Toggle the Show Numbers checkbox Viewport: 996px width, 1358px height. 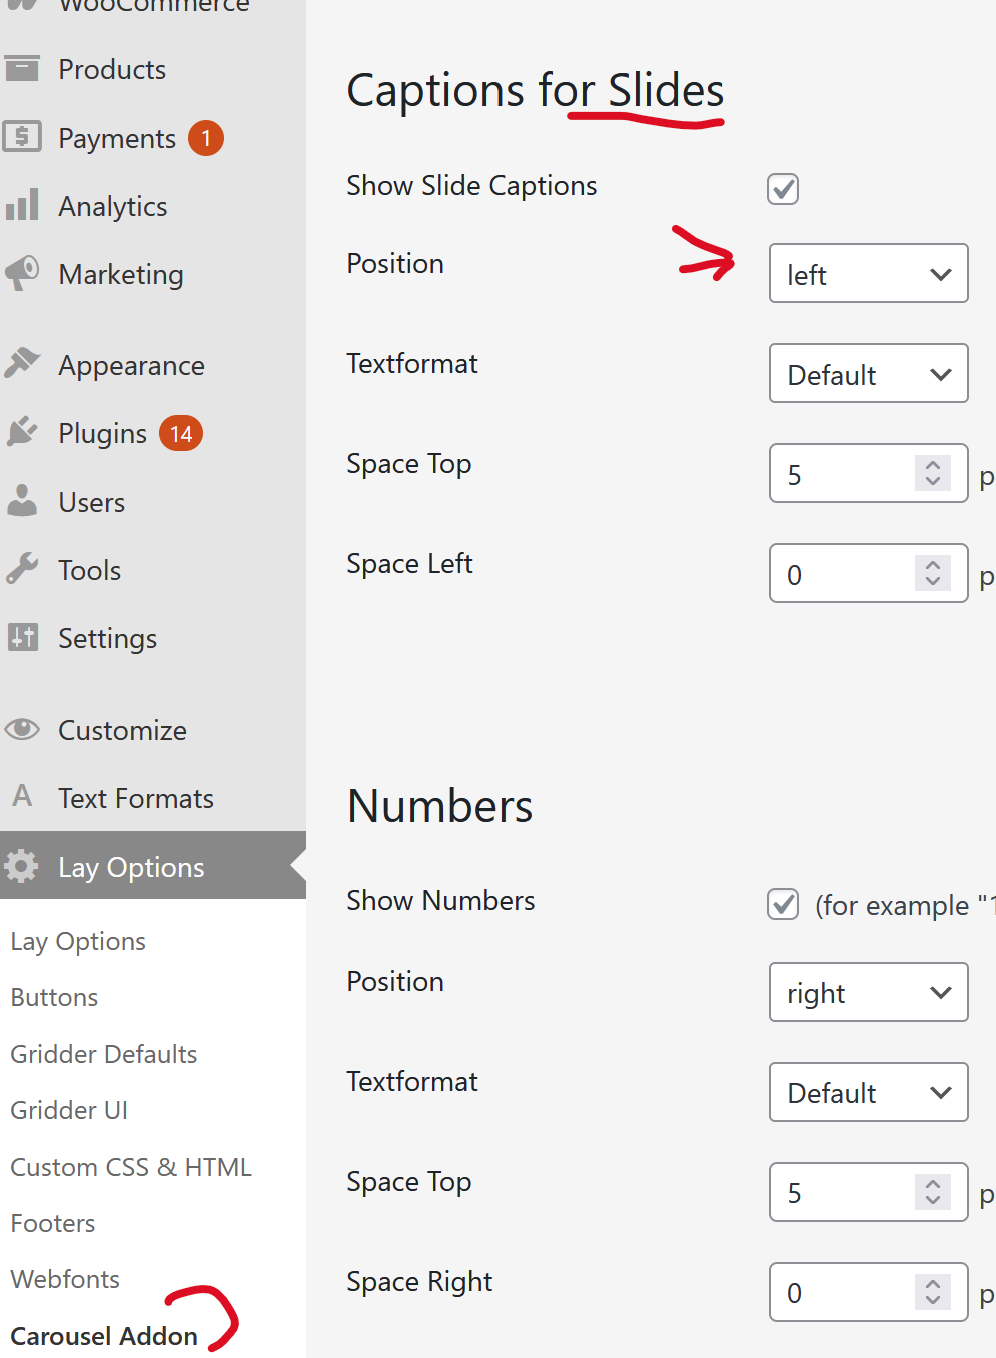point(782,904)
